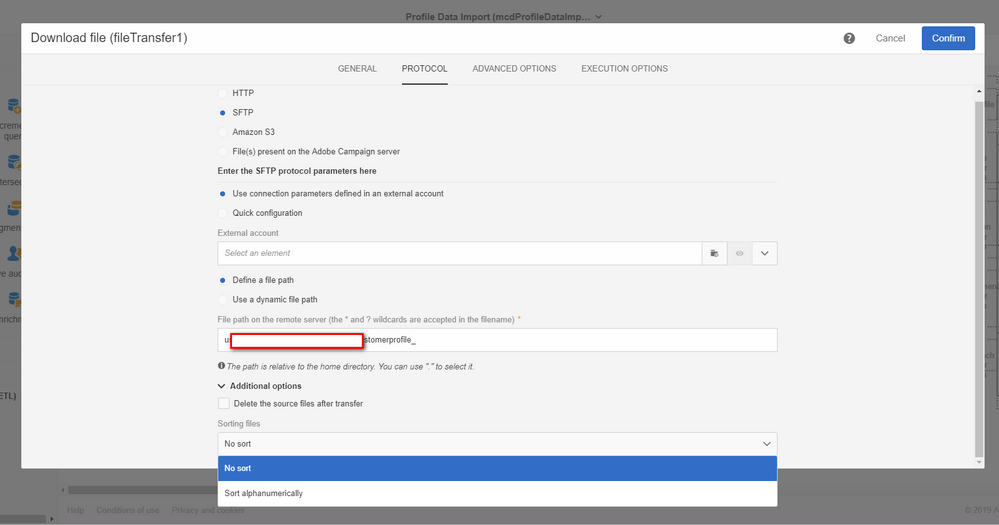
Task: Select Use a dynamic file path
Action: click(222, 299)
